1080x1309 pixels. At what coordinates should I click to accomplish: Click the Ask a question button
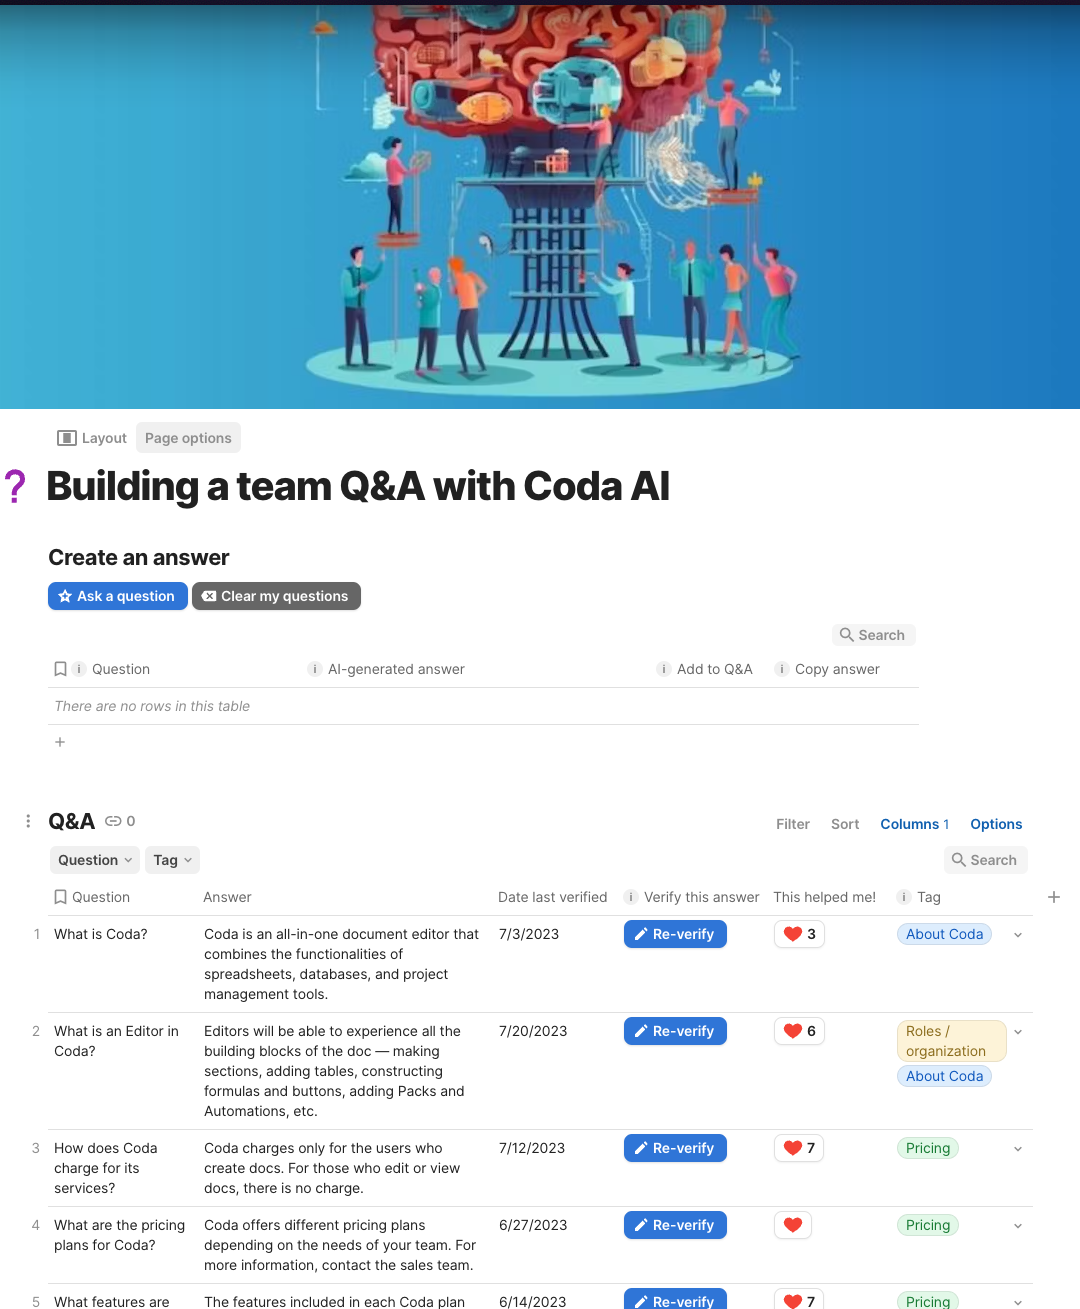[x=118, y=596]
